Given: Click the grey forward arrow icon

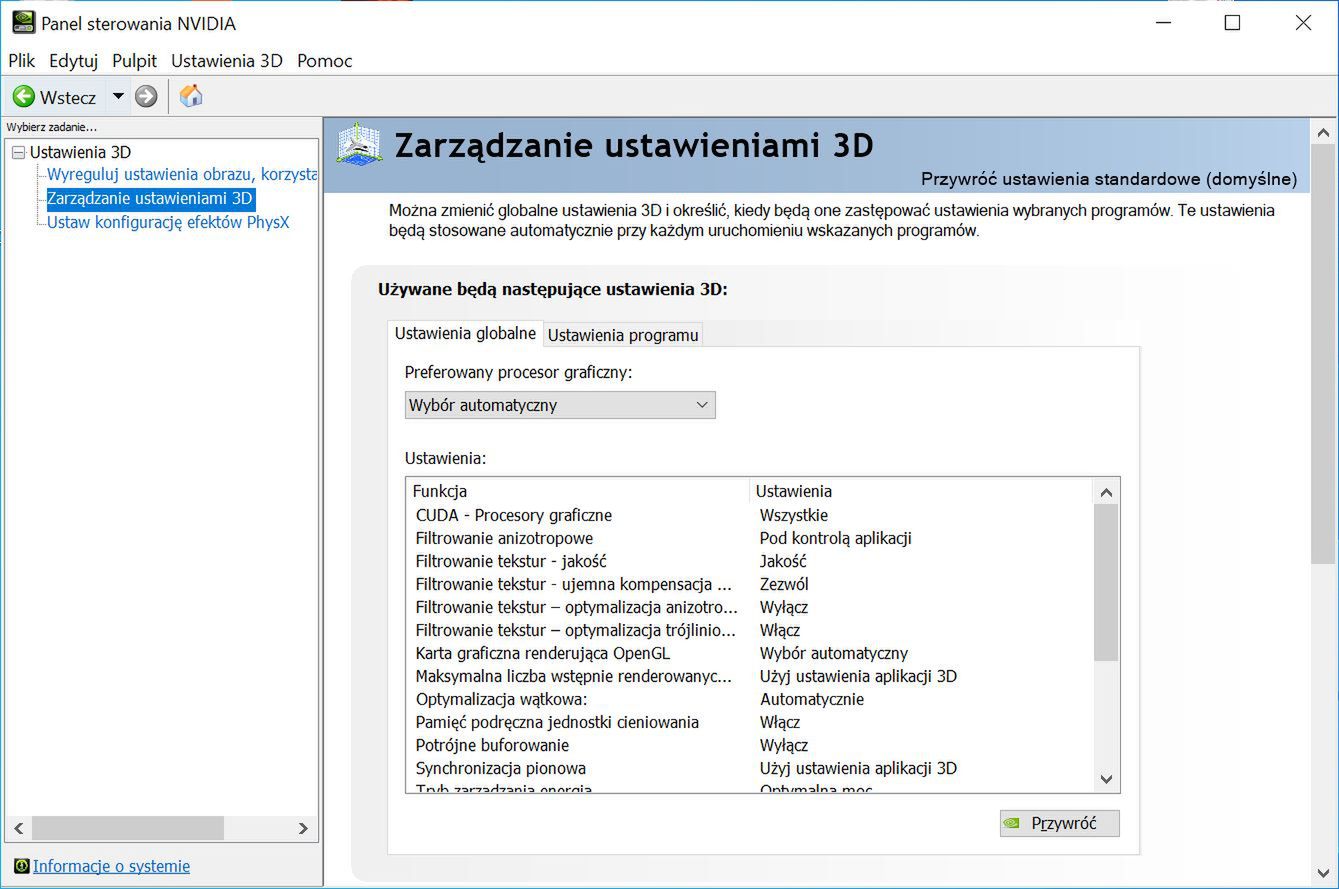Looking at the screenshot, I should point(146,96).
